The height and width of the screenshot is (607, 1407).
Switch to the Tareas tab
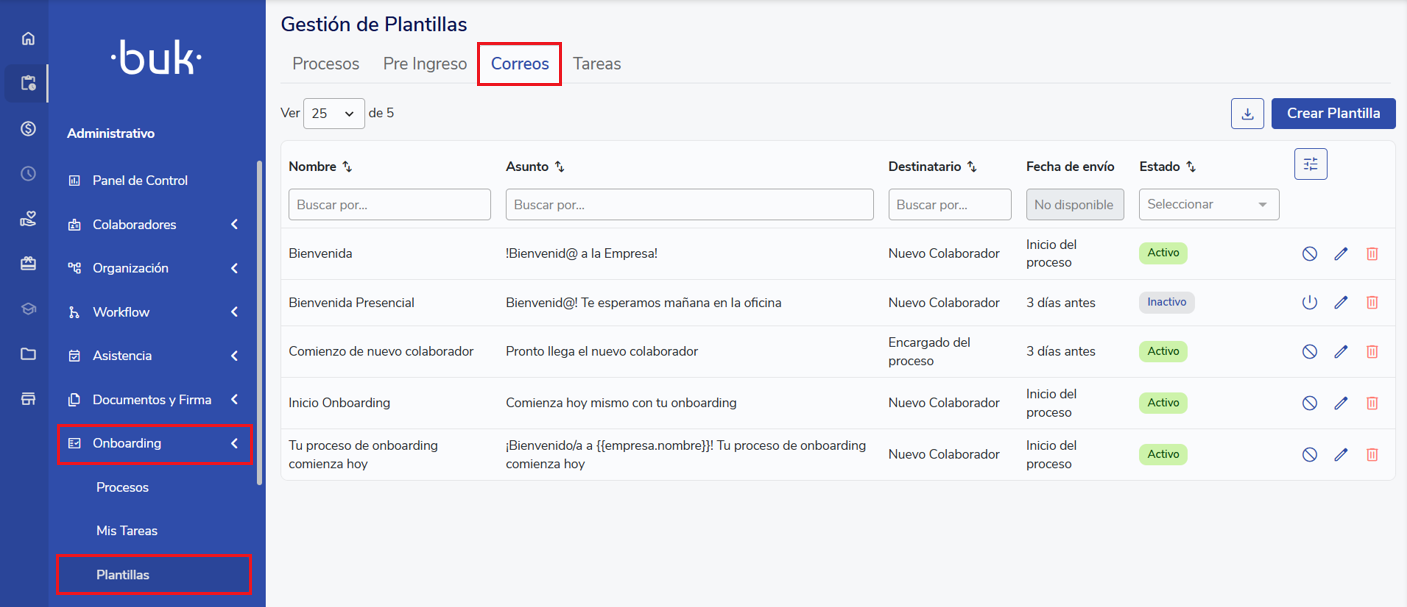coord(596,64)
